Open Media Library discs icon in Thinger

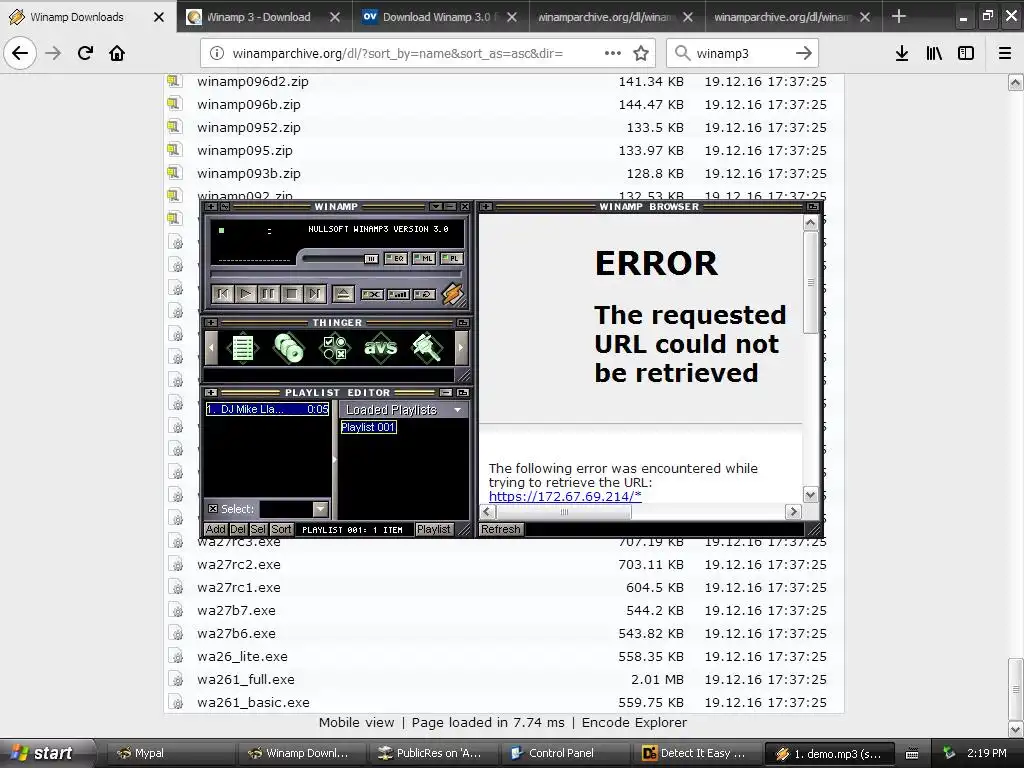tap(289, 347)
